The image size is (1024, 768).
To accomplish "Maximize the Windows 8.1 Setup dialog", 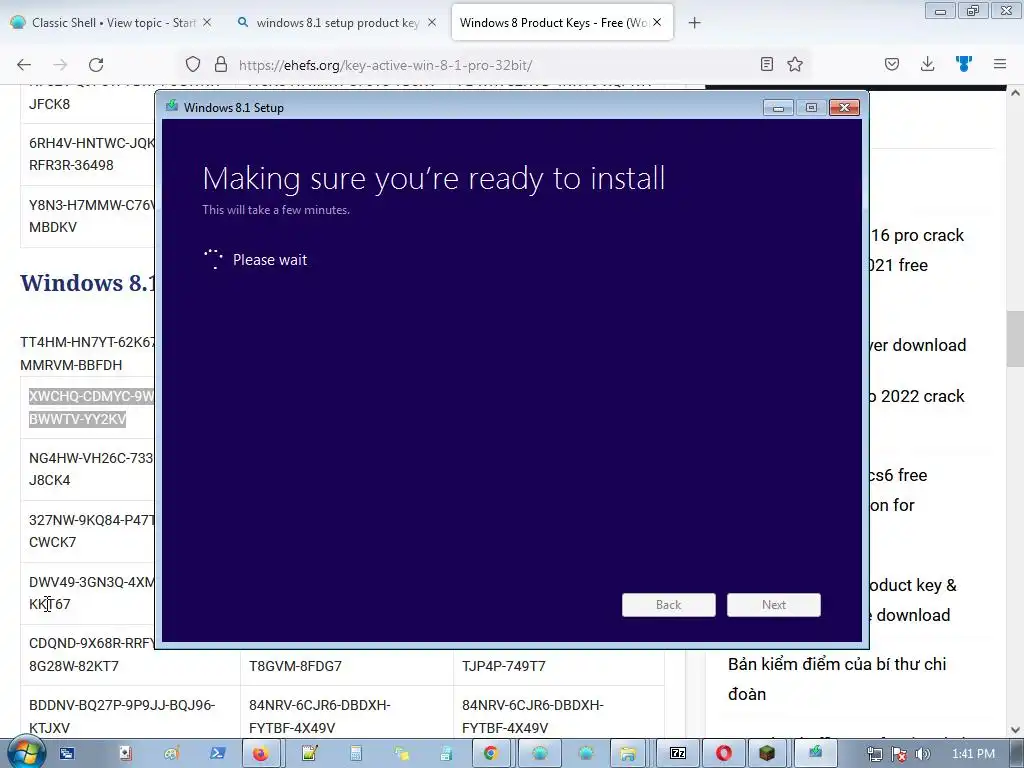I will point(811,108).
